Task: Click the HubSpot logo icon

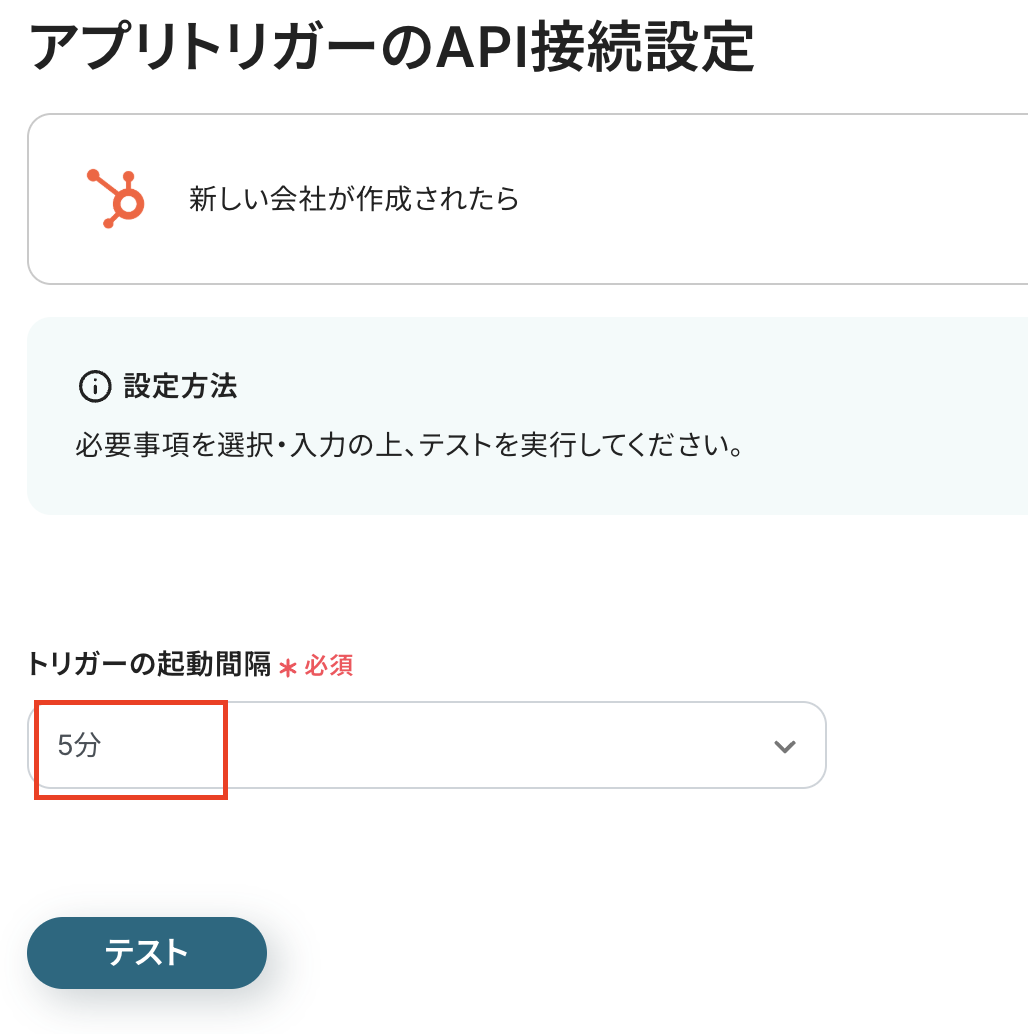Action: tap(116, 198)
